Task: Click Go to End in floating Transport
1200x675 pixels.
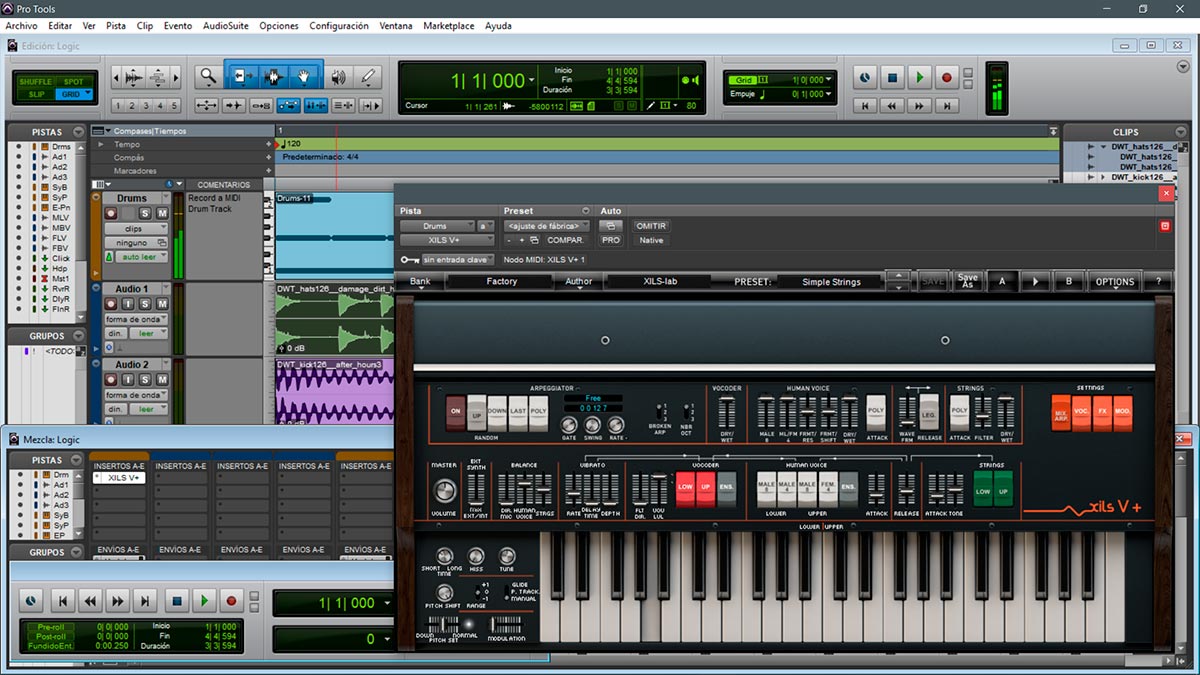Action: tap(146, 601)
